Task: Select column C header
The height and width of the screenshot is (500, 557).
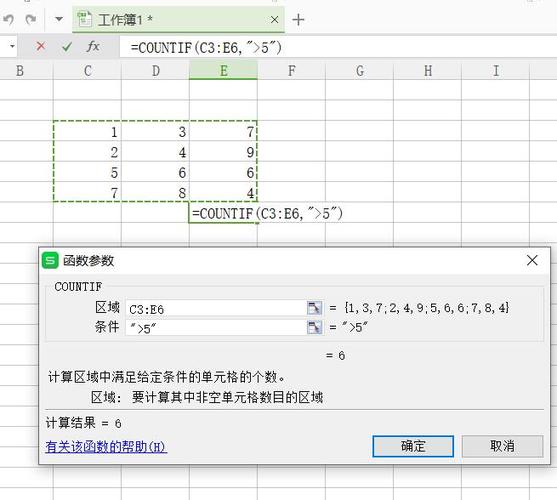Action: 87,71
